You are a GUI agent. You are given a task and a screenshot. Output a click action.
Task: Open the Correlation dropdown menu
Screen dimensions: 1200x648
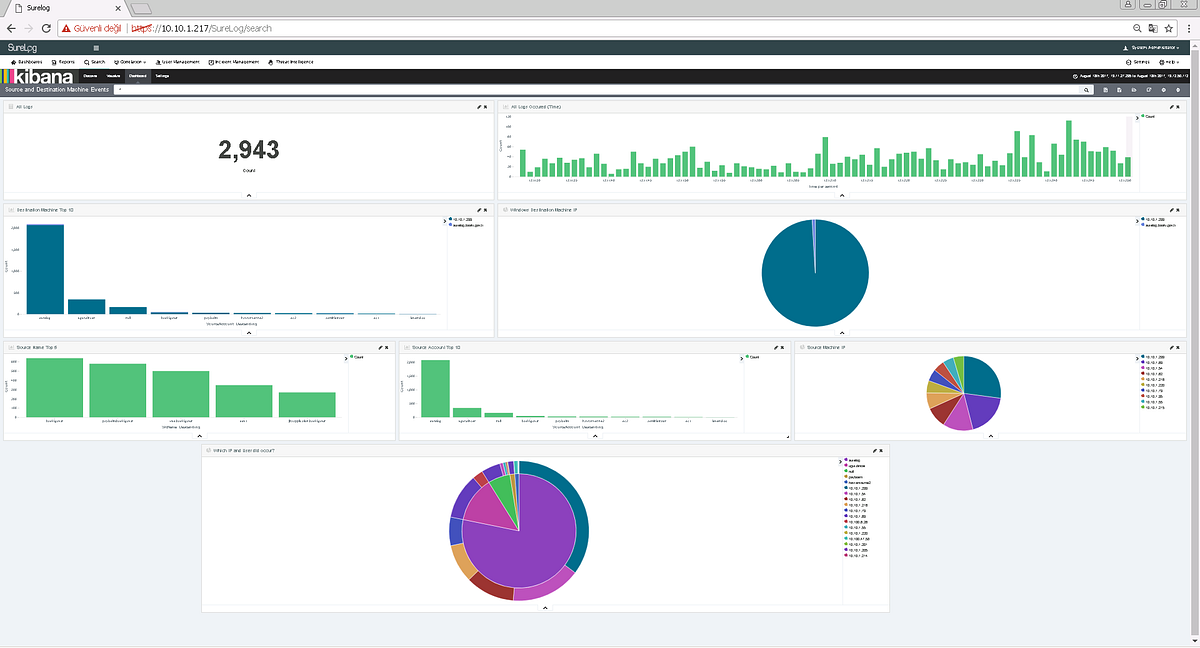(130, 62)
